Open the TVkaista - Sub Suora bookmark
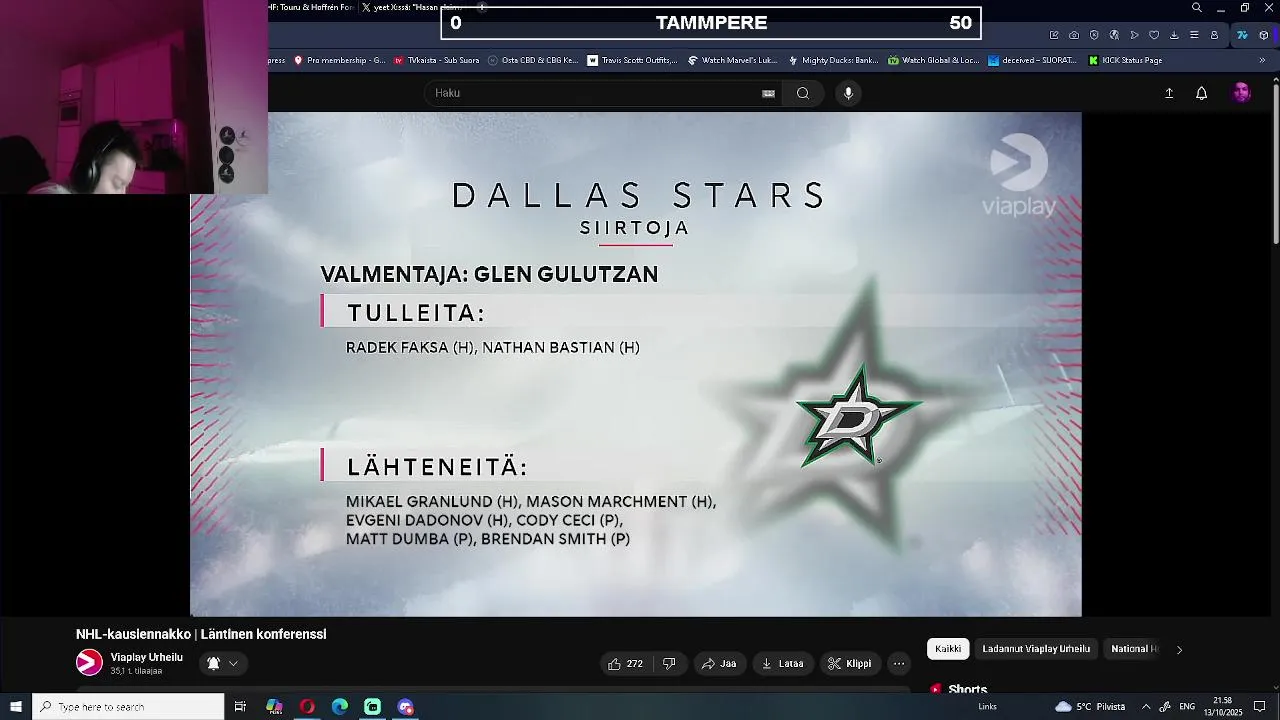Screen dimensions: 1280x720 pos(436,60)
